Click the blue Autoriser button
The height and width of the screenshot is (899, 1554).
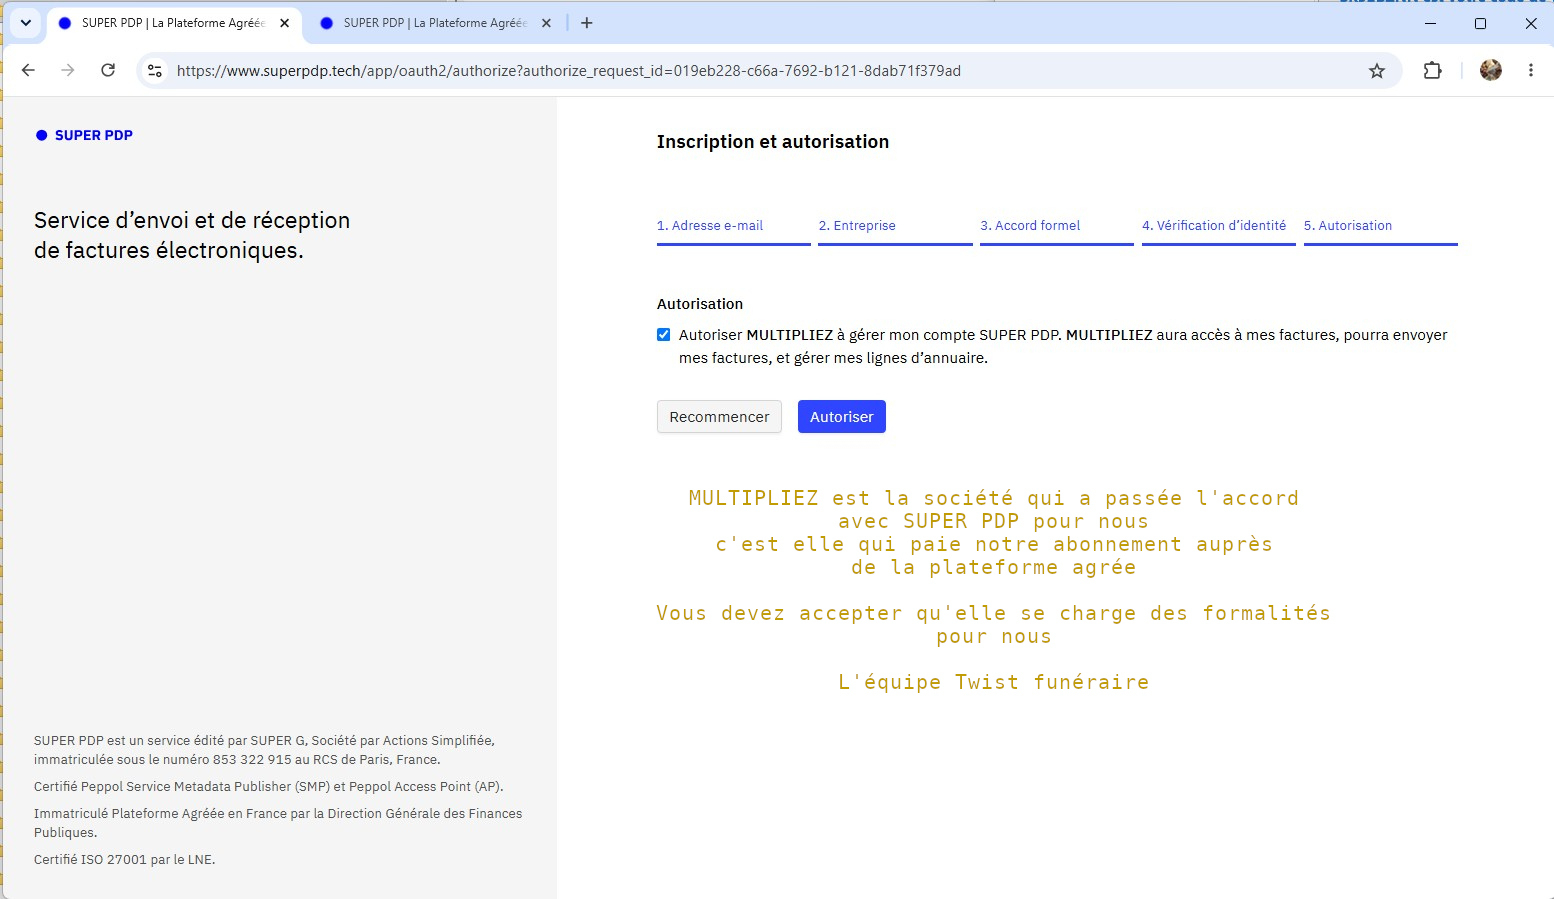(842, 417)
